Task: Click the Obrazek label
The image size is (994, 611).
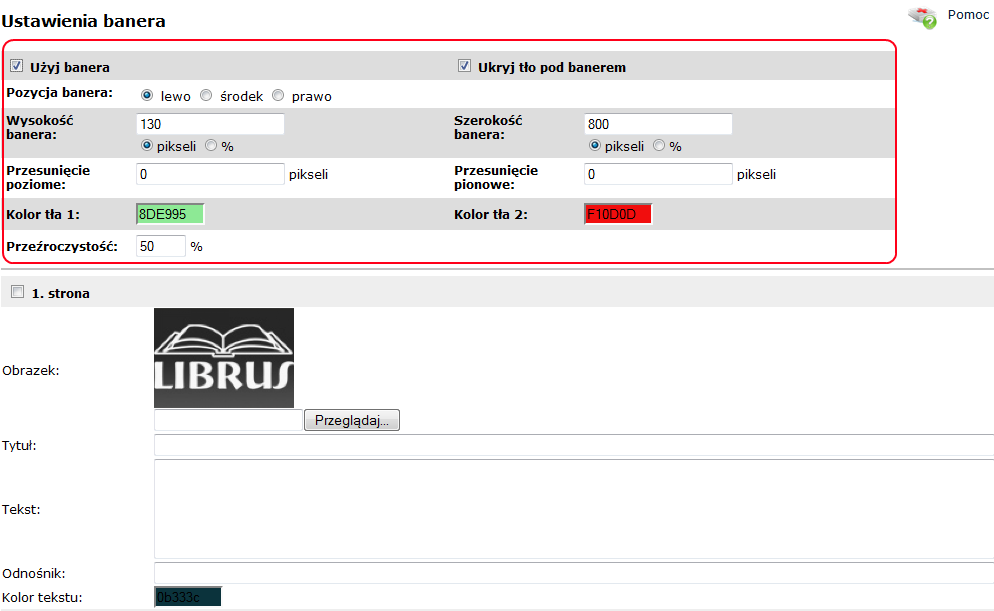Action: click(30, 370)
